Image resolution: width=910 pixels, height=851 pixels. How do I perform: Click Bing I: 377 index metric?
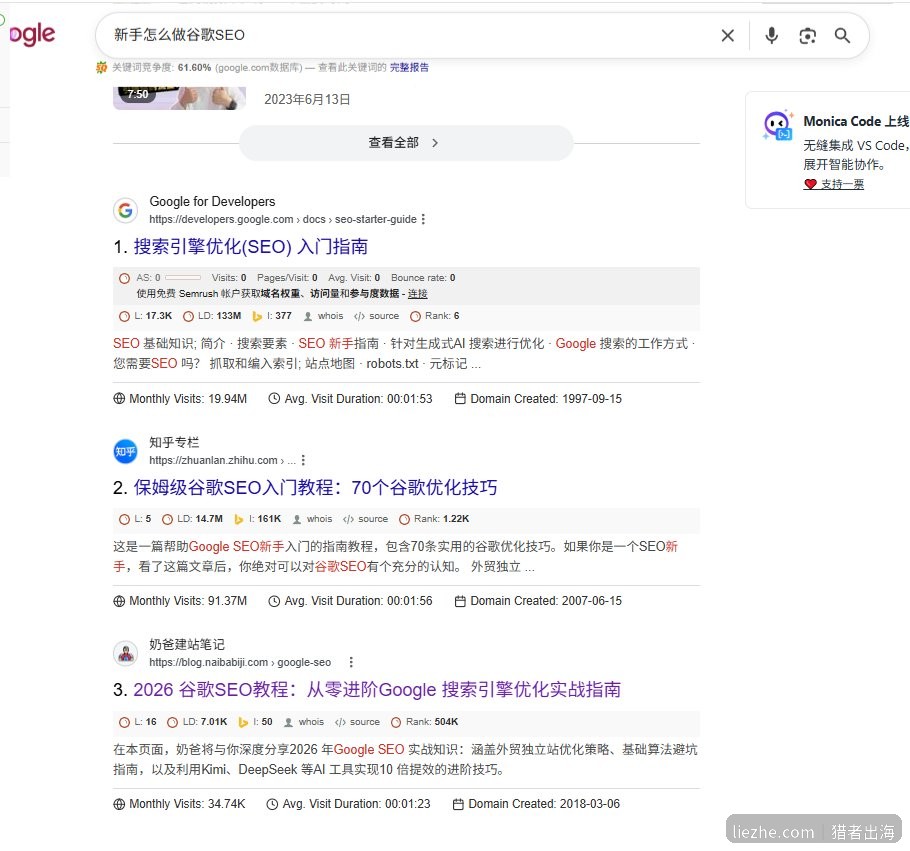click(272, 316)
